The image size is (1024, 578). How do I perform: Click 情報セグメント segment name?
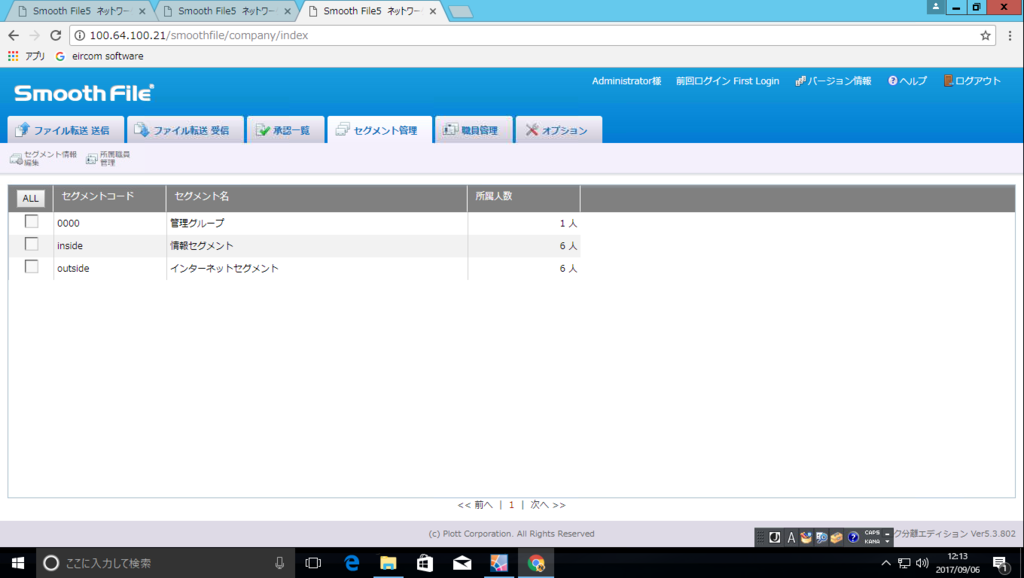pos(202,246)
